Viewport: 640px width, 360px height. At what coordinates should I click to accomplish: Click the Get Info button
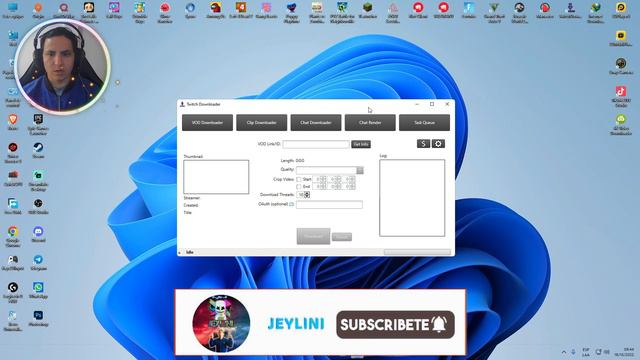(361, 144)
